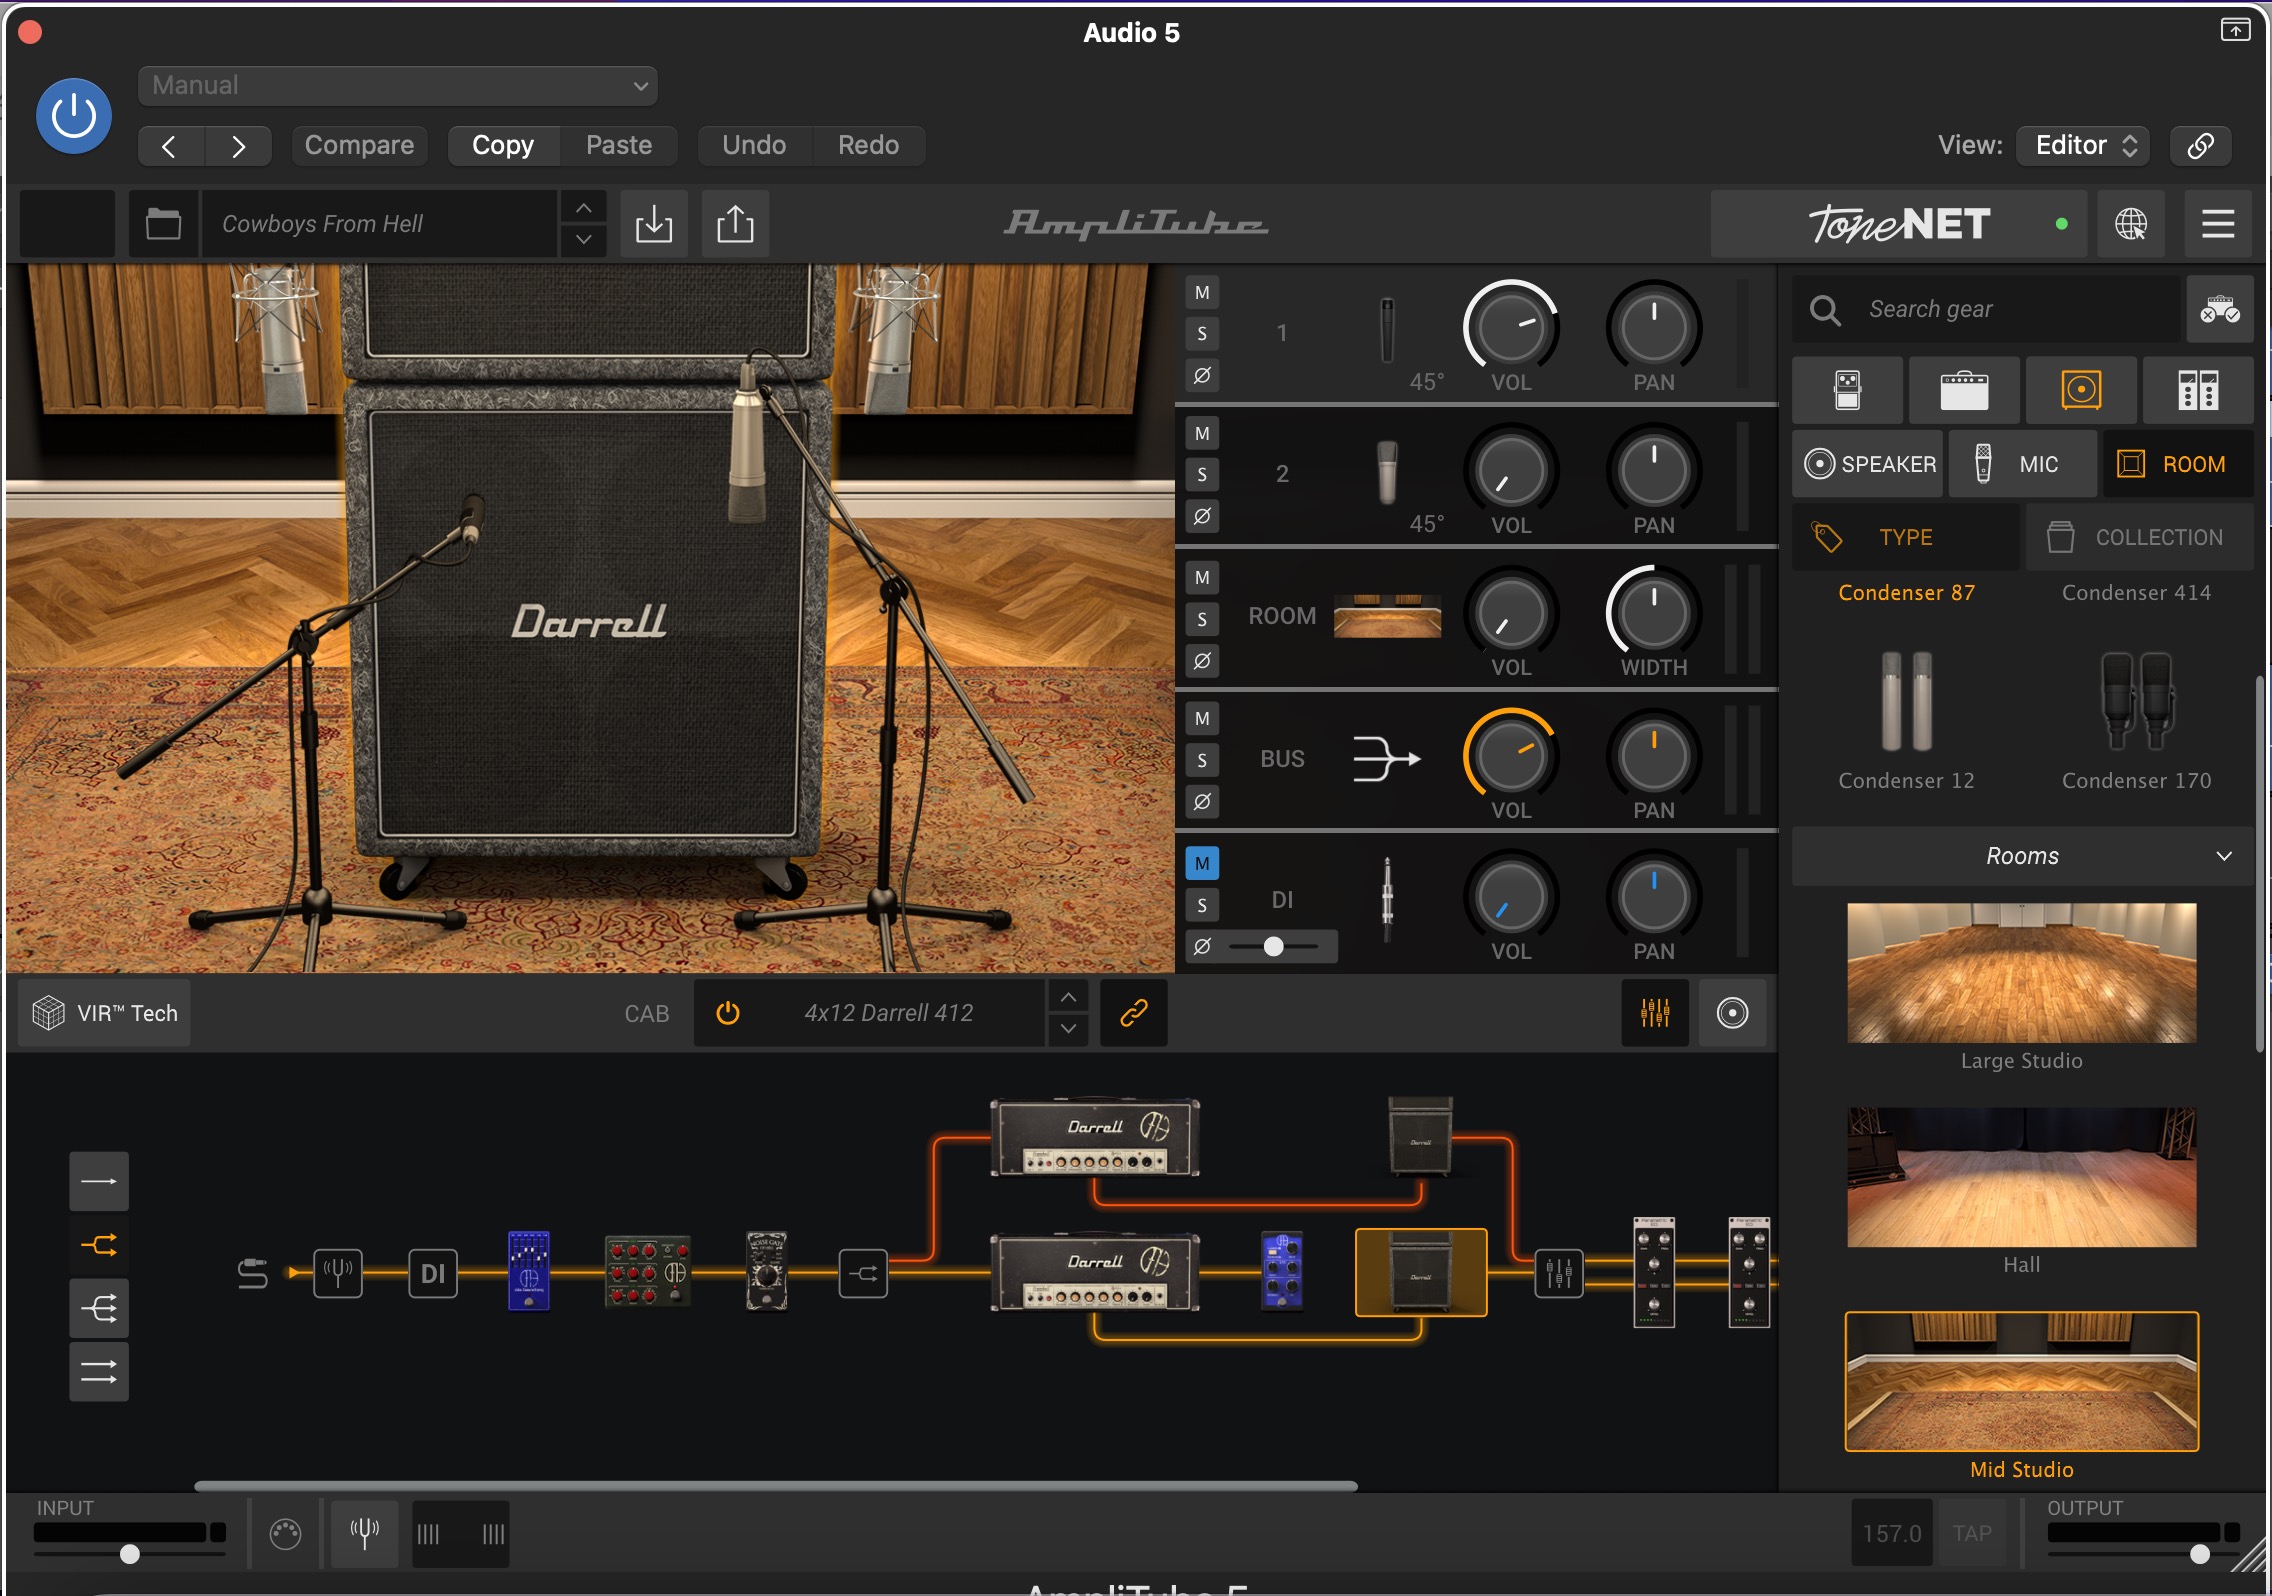Select the three-way split chain routing icon
The height and width of the screenshot is (1596, 2272).
tap(99, 1309)
